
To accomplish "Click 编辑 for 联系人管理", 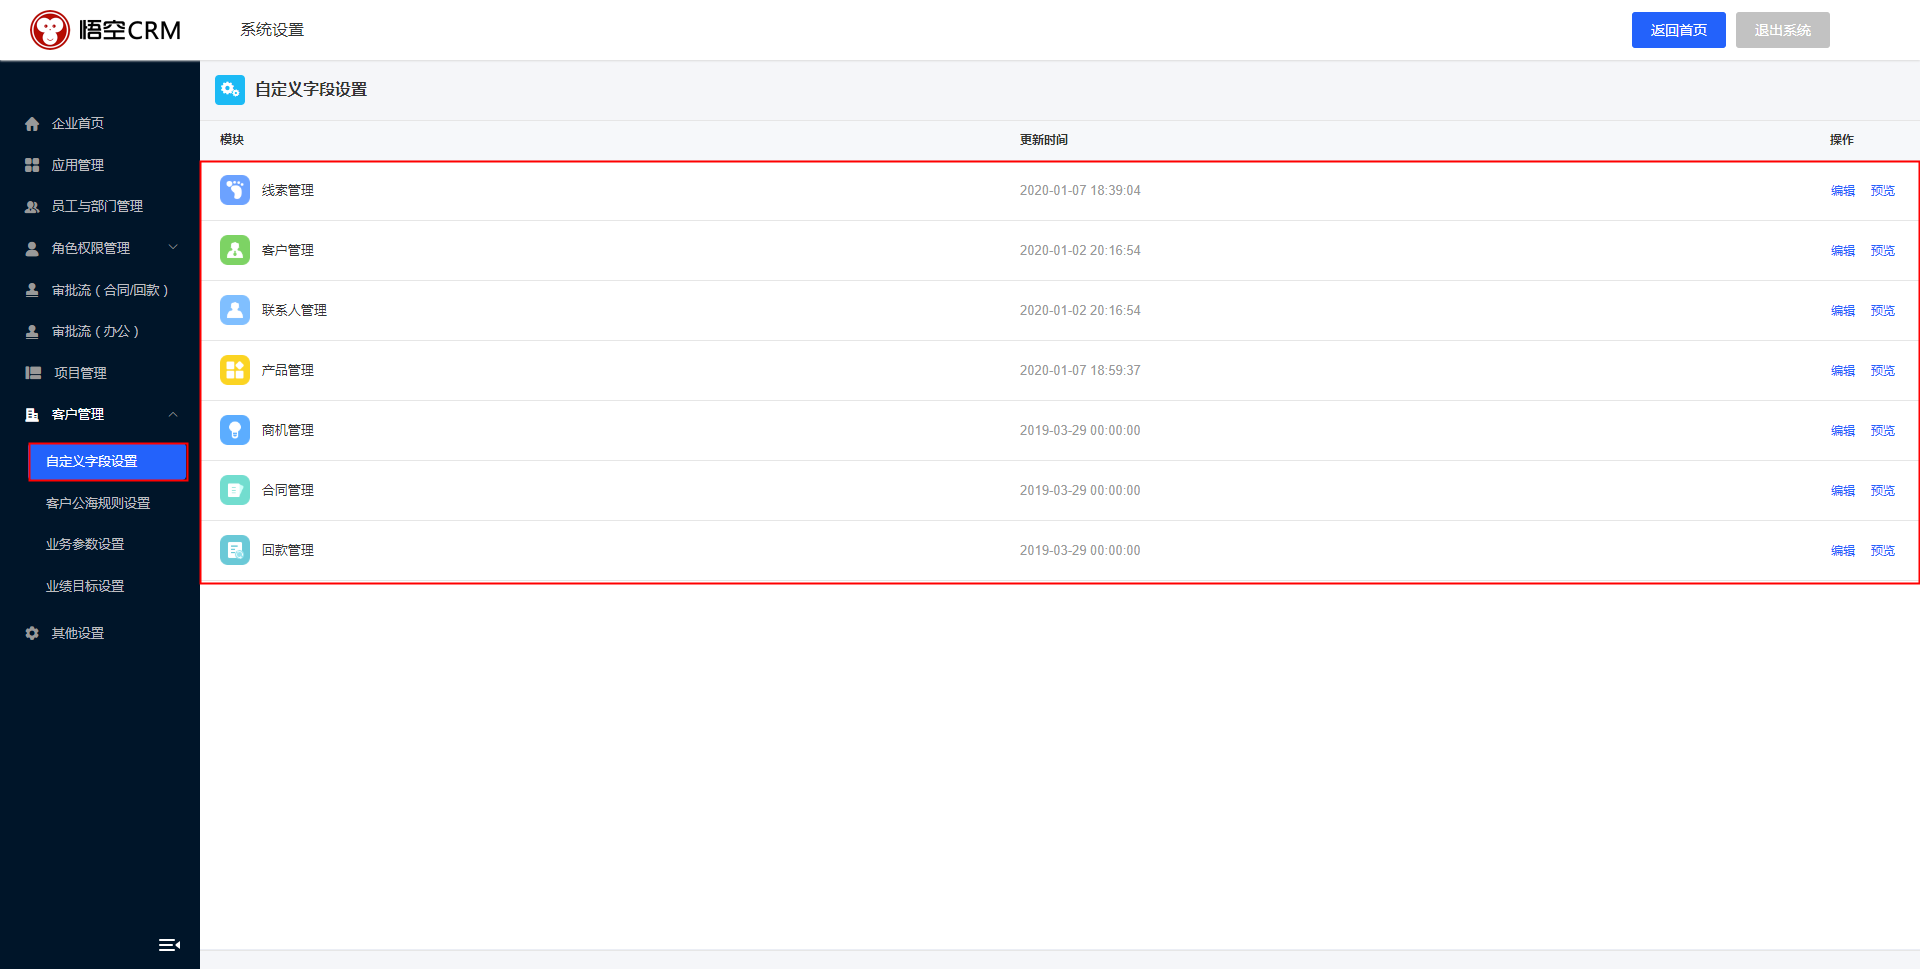I will click(x=1843, y=310).
